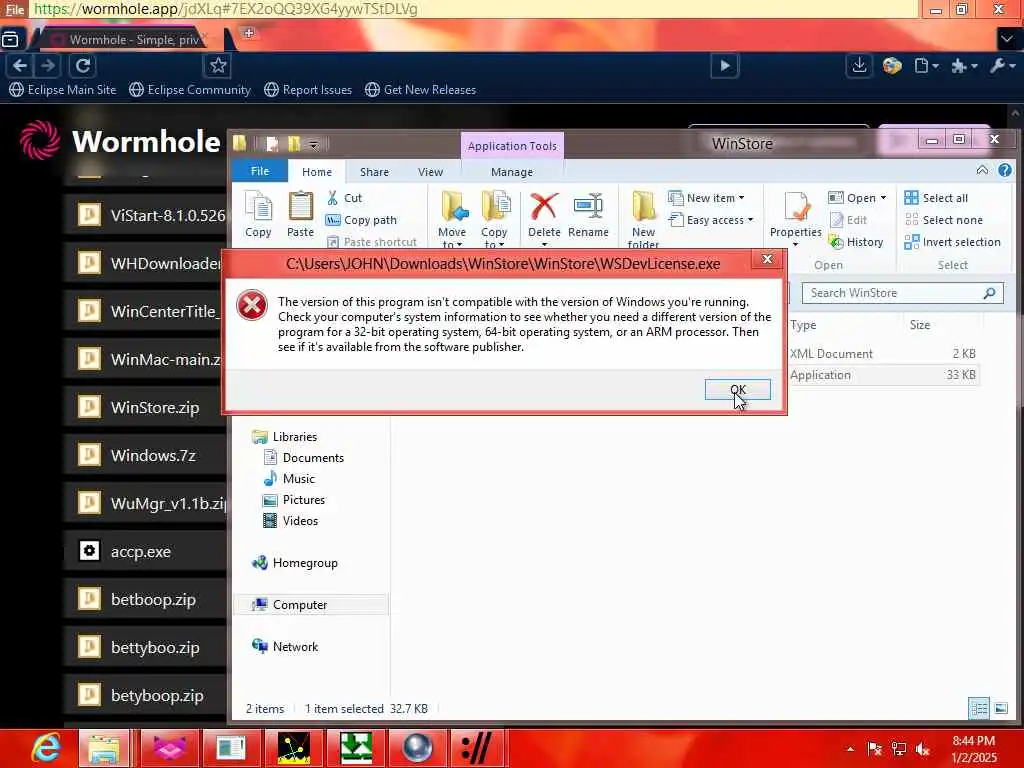Click Cut in the ribbon
1024x768 pixels.
coord(344,198)
